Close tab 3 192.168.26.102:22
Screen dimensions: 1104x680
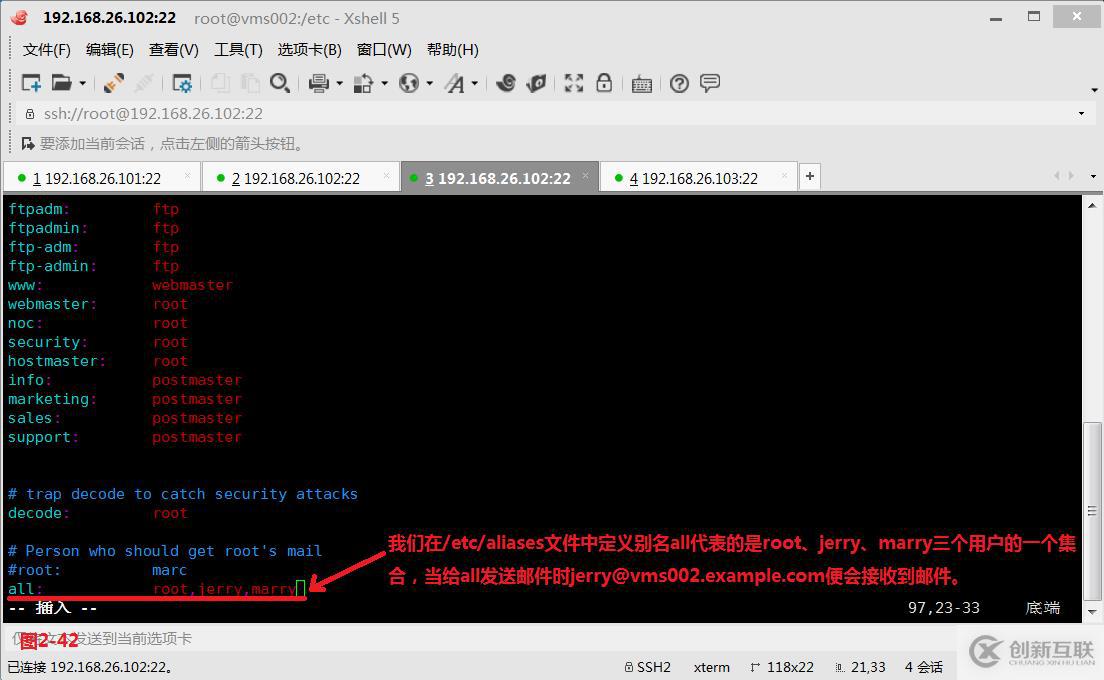585,176
